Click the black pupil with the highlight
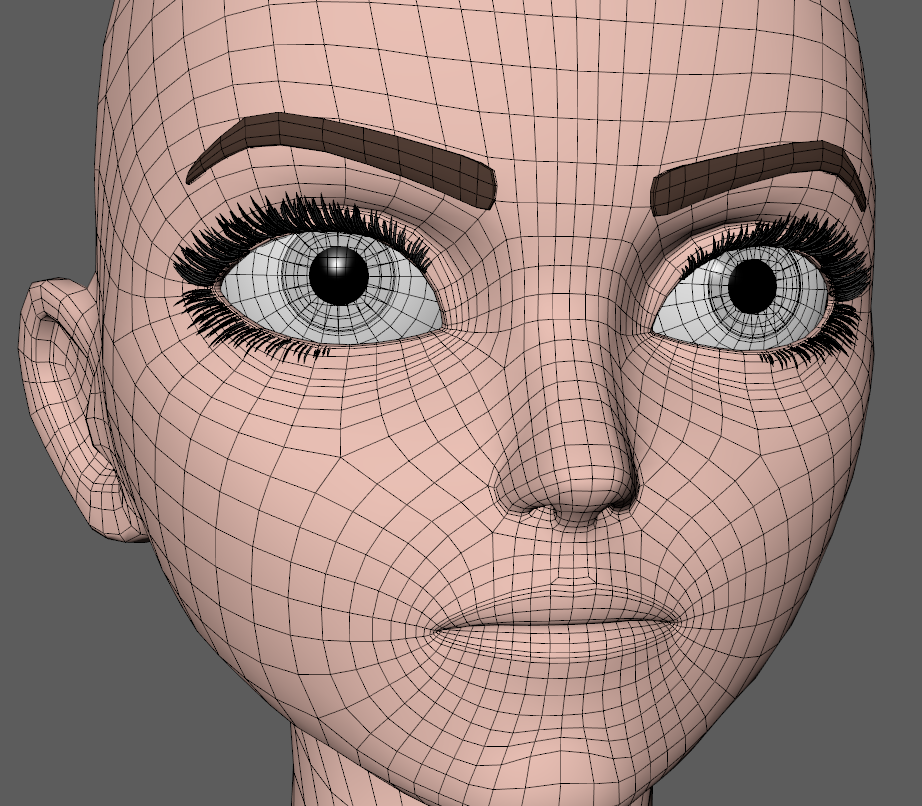 pyautogui.click(x=339, y=276)
